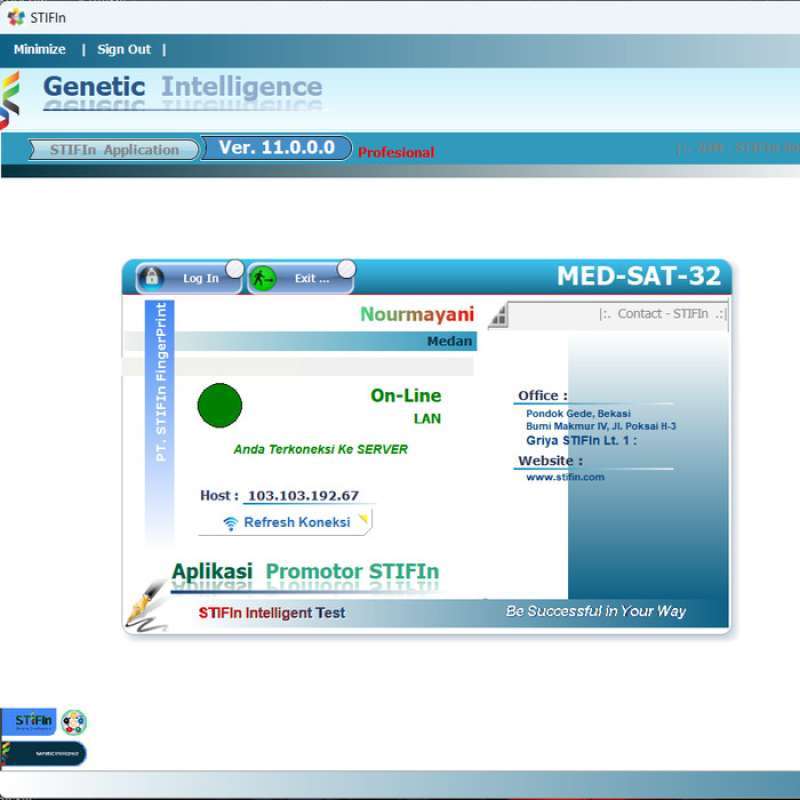The width and height of the screenshot is (800, 800).
Task: Select the rainbow Genetic Intelligence logo
Action: [x=13, y=97]
